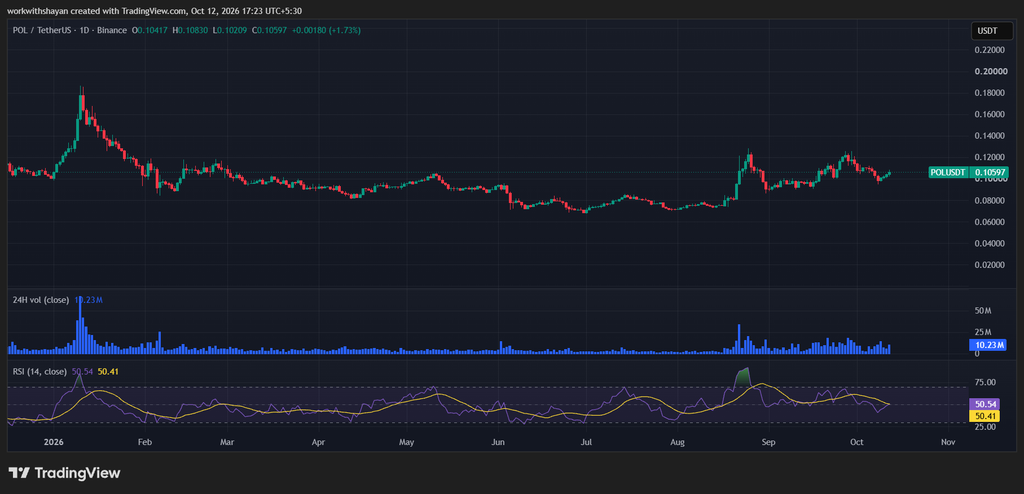Click the 0.20000 price axis label
The width and height of the screenshot is (1024, 494).
point(989,71)
